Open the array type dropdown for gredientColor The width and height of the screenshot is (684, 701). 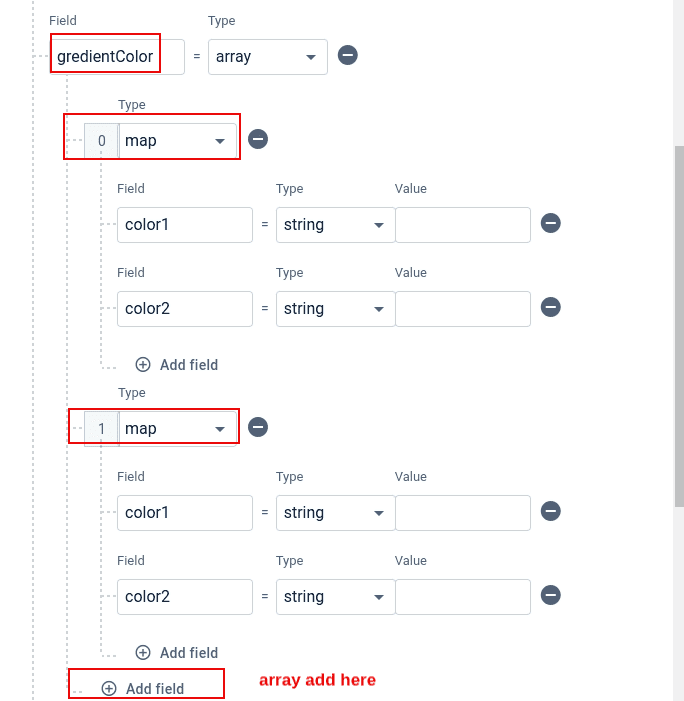tap(267, 57)
